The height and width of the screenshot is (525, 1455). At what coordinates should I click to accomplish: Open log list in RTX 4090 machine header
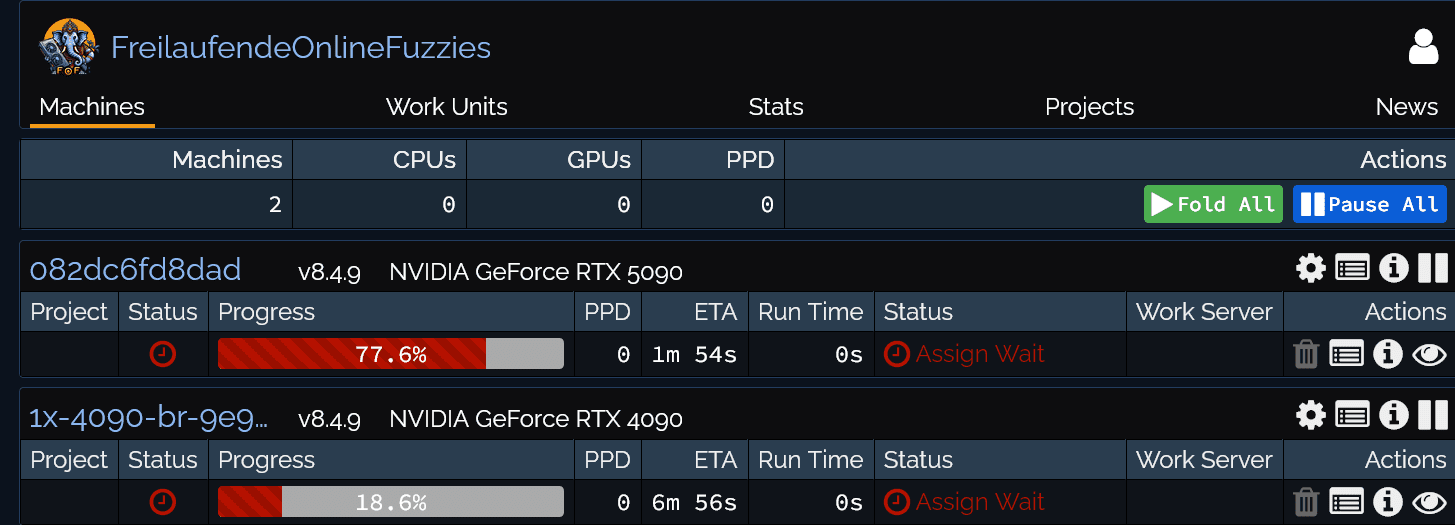(1352, 415)
